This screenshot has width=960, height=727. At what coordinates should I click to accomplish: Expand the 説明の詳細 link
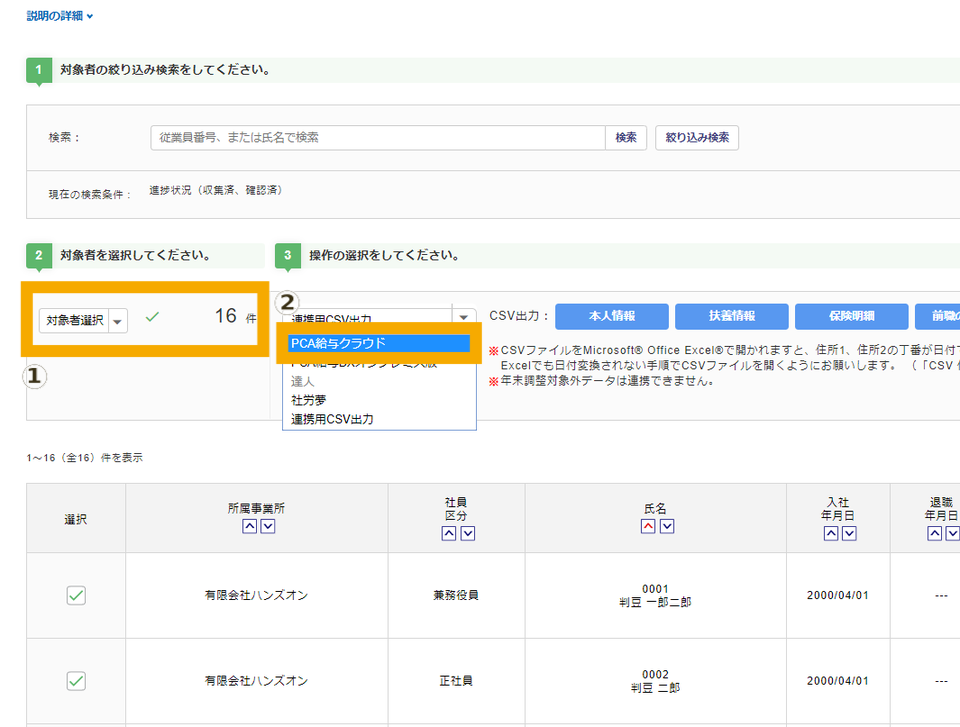(x=59, y=16)
